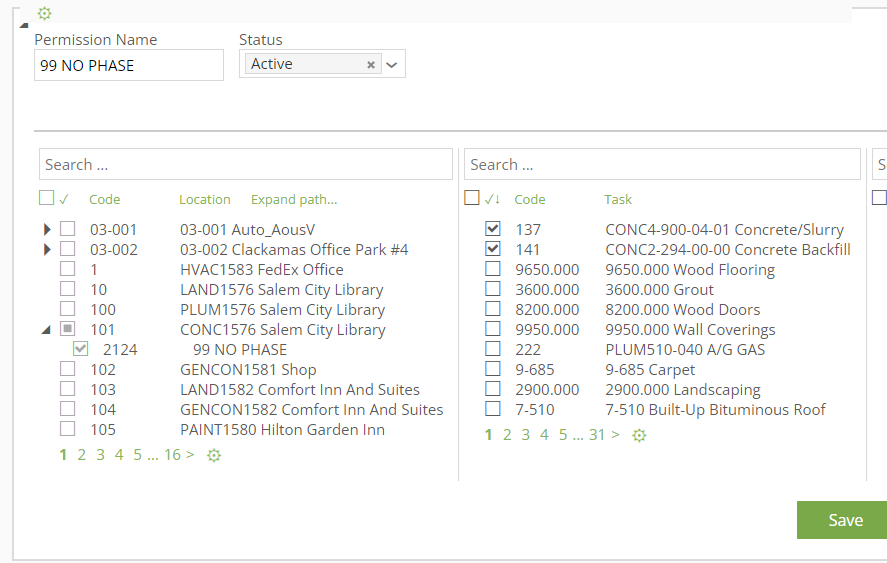This screenshot has height=563, width=887.
Task: Go to page 31 of tasks list
Action: tap(597, 435)
